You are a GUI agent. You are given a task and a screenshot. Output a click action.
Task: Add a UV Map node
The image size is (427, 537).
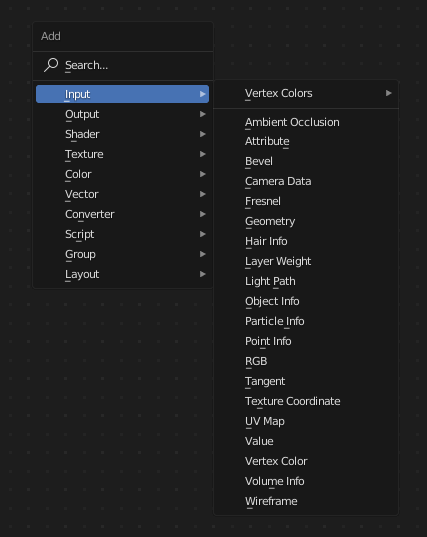(306, 421)
